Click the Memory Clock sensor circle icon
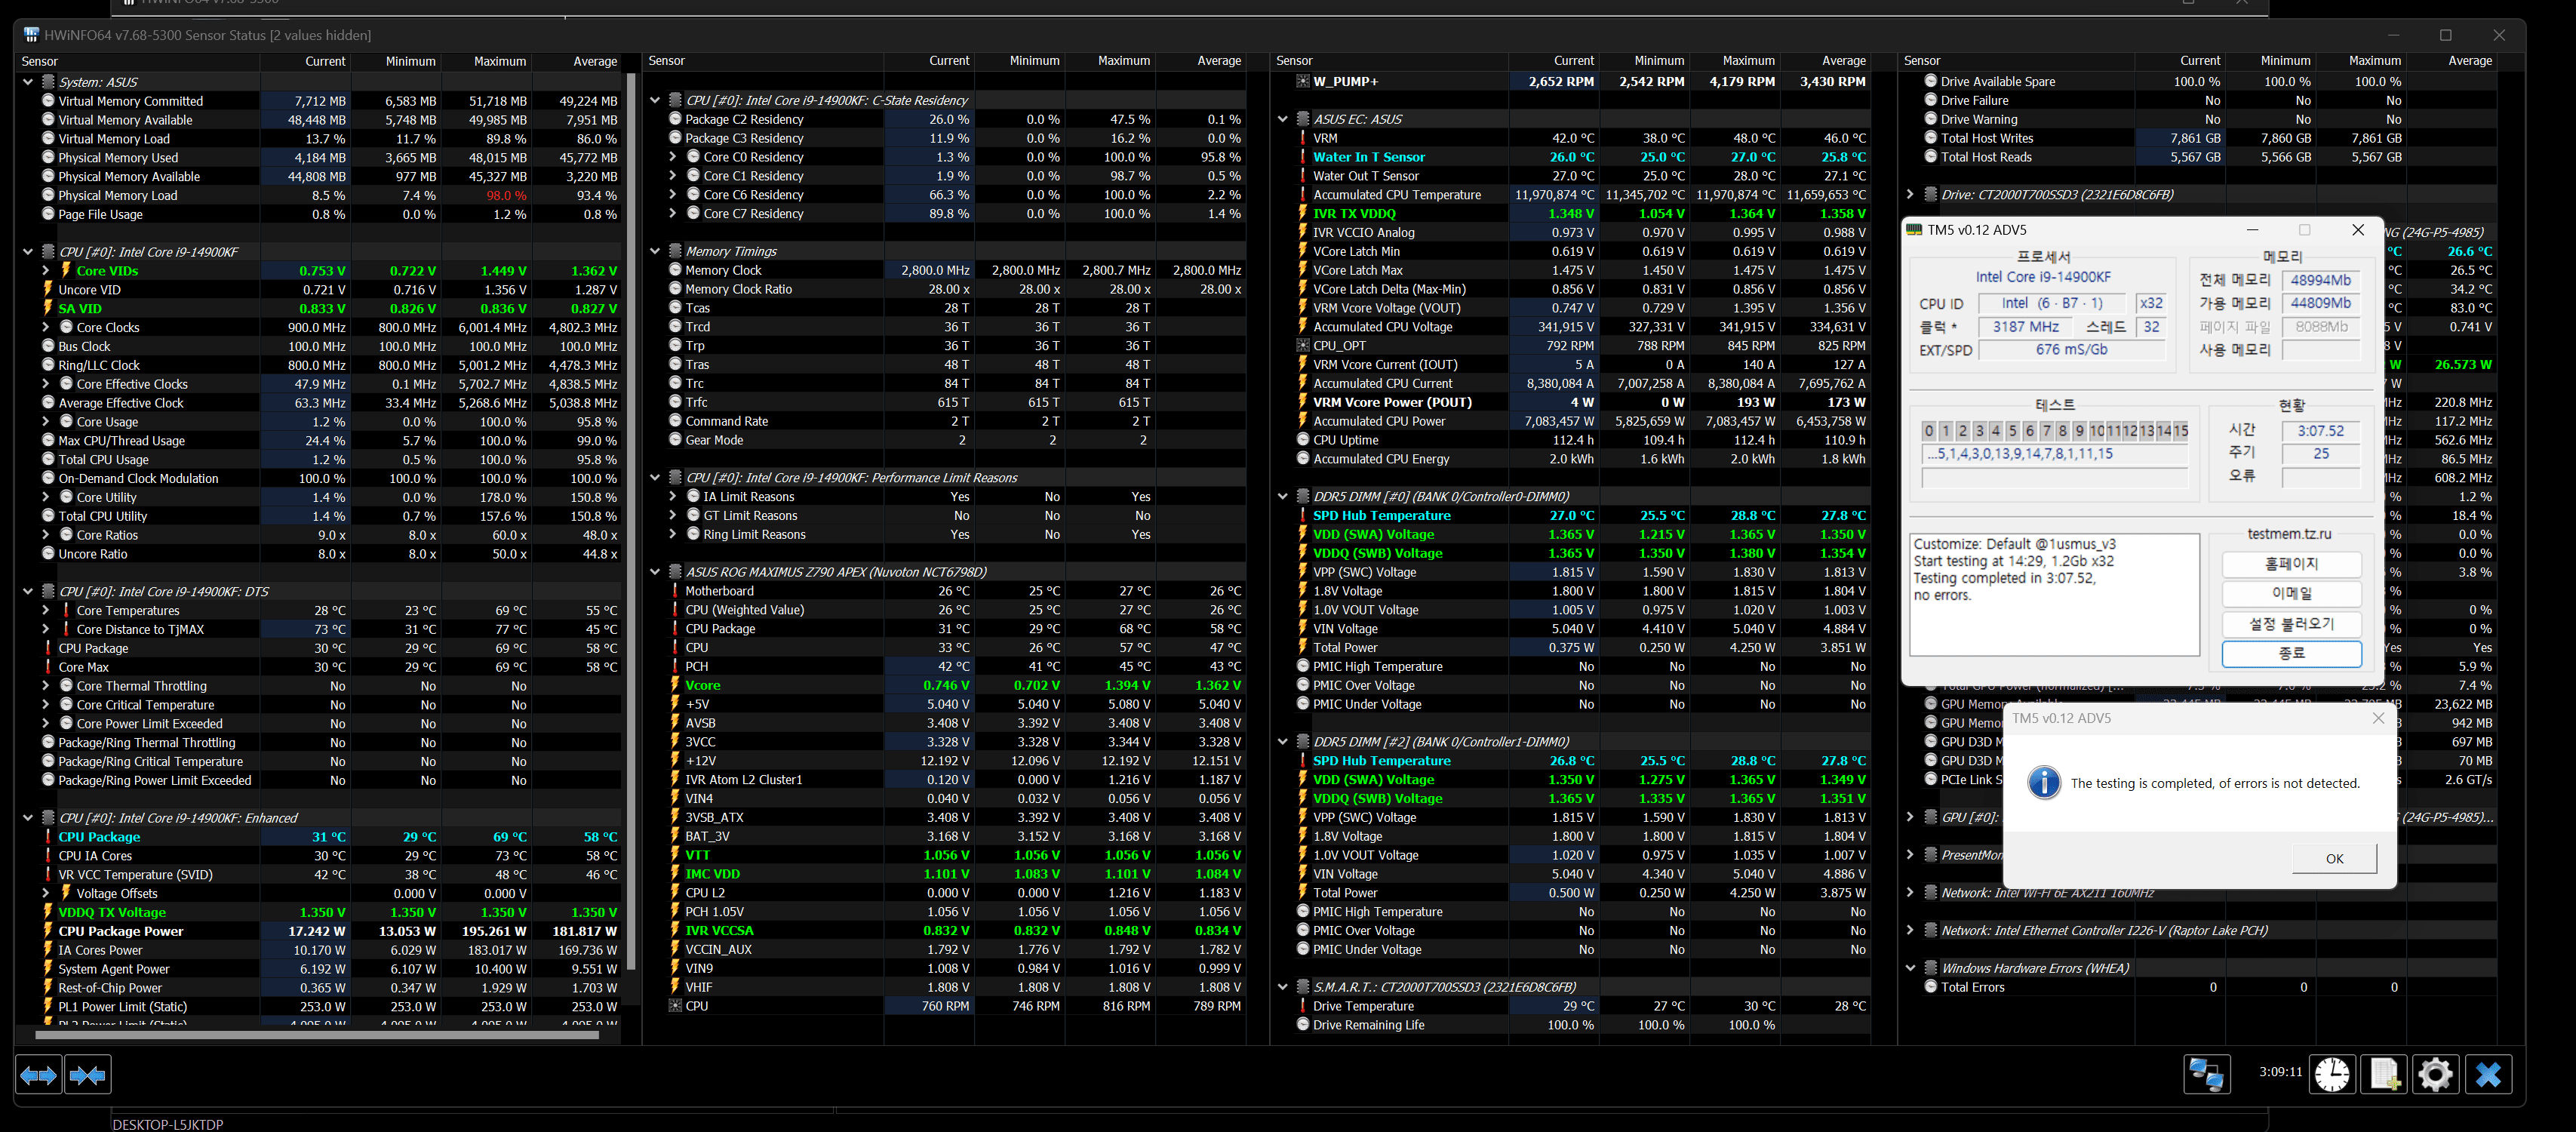The image size is (2576, 1132). coord(675,270)
